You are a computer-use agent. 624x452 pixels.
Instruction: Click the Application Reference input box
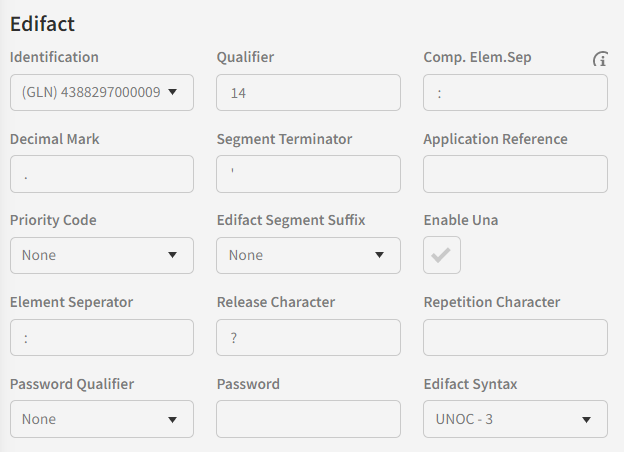click(515, 174)
